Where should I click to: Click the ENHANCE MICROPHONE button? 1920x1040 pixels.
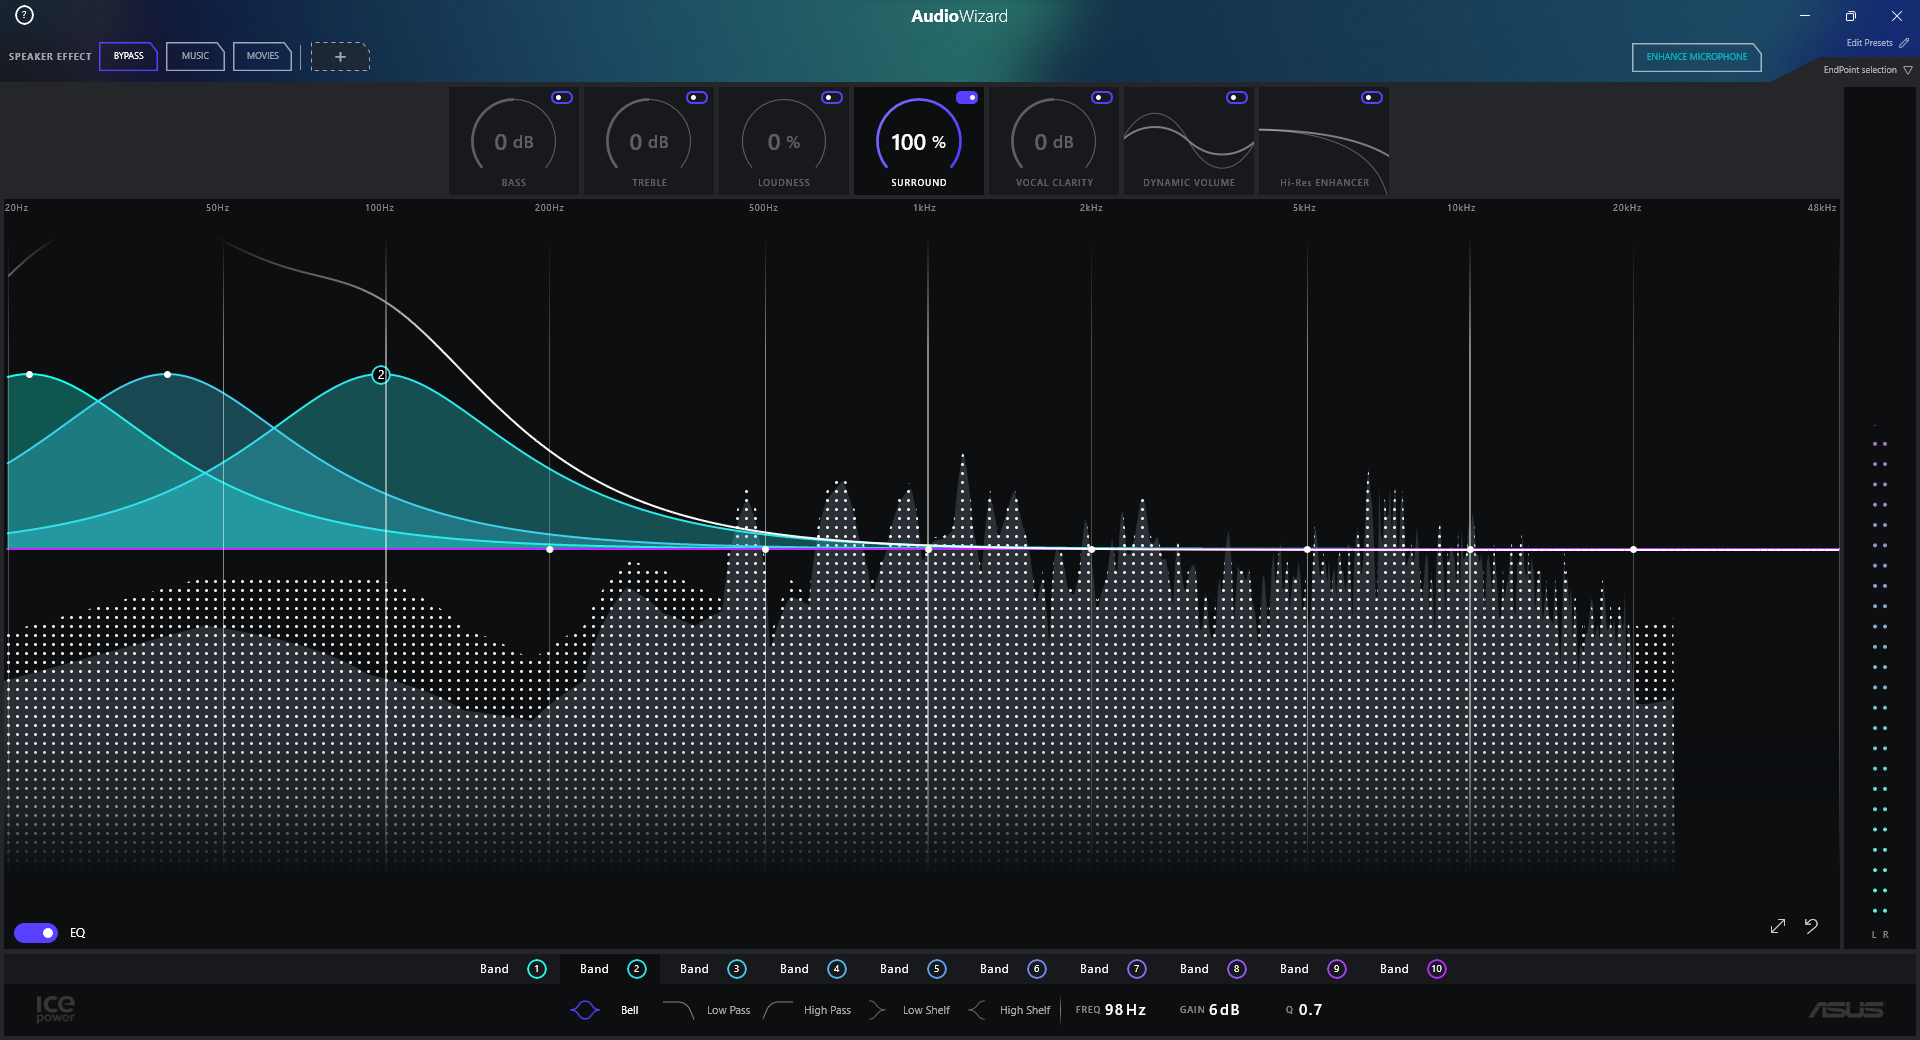1696,57
